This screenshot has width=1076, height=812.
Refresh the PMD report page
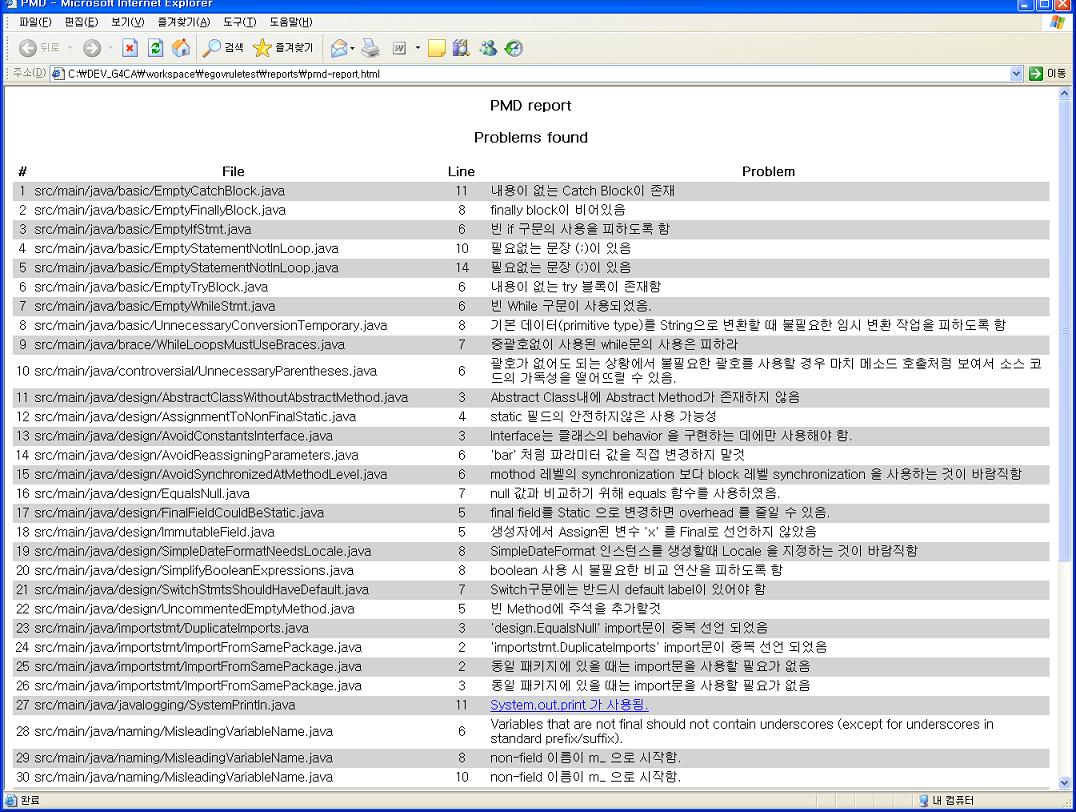156,46
